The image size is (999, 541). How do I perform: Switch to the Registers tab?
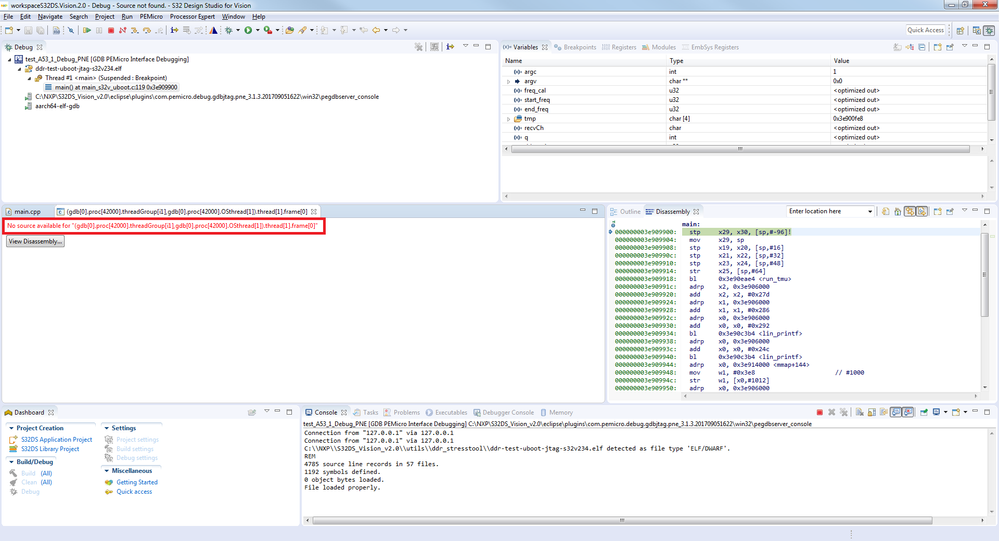pyautogui.click(x=619, y=47)
